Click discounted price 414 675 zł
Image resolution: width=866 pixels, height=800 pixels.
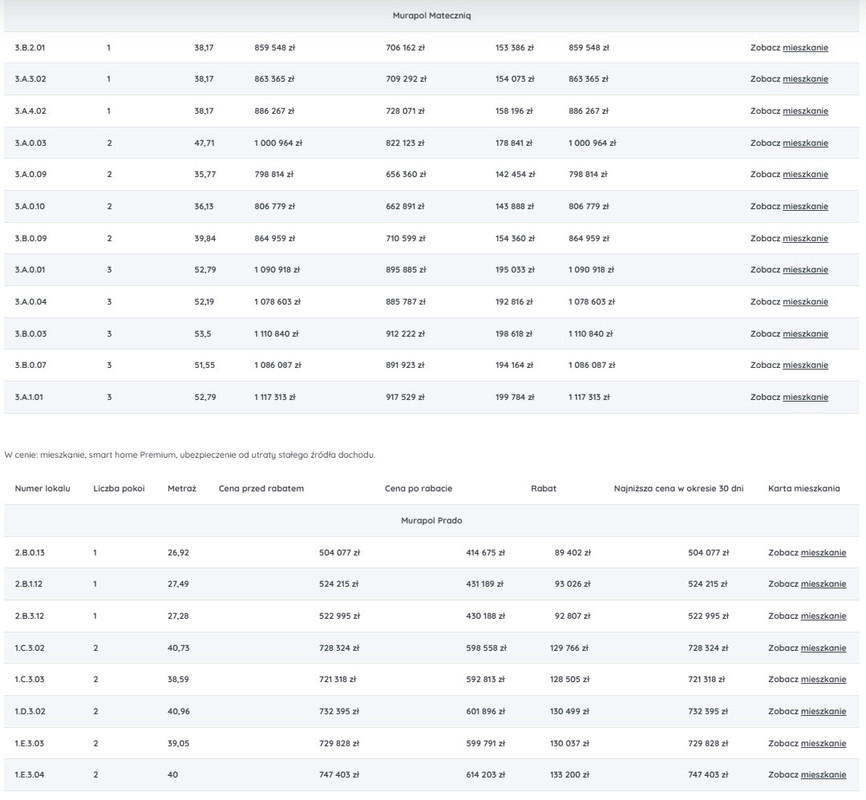pos(485,552)
